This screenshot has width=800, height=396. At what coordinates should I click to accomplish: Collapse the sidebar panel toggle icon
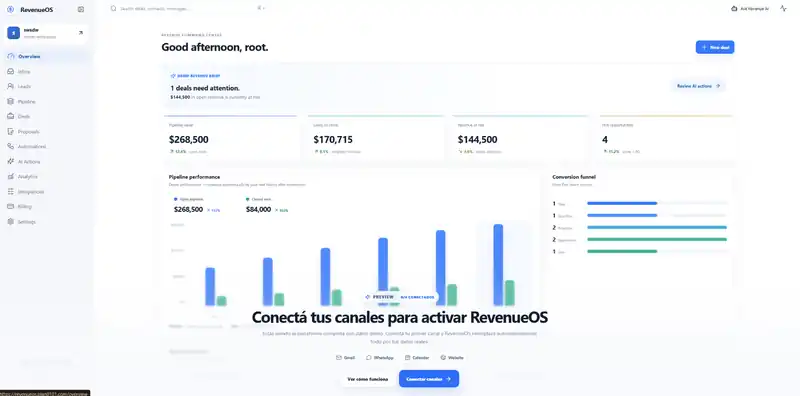[x=81, y=9]
